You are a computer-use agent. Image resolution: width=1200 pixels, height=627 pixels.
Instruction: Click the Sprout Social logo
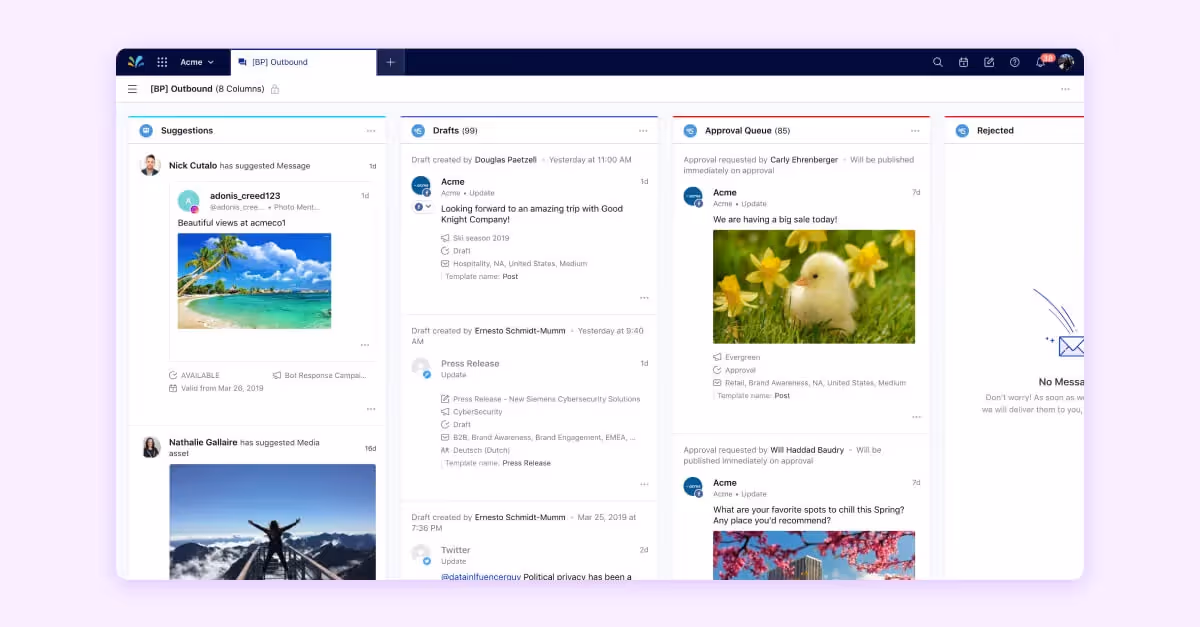136,62
